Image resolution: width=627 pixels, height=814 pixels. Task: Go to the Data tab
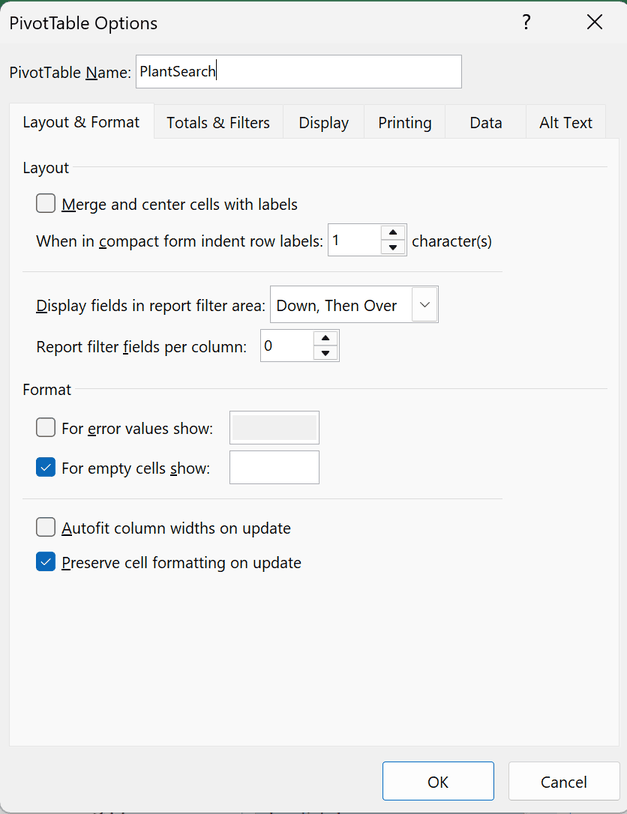[486, 123]
